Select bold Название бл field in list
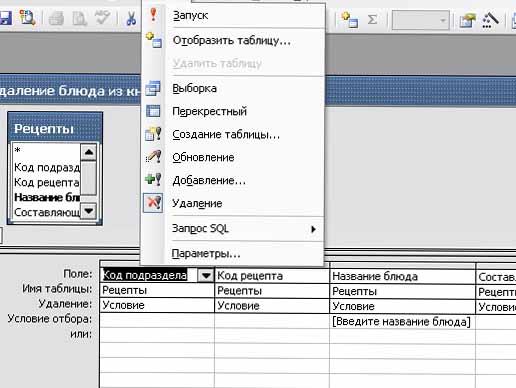Viewport: 516px width, 388px height. click(x=46, y=197)
